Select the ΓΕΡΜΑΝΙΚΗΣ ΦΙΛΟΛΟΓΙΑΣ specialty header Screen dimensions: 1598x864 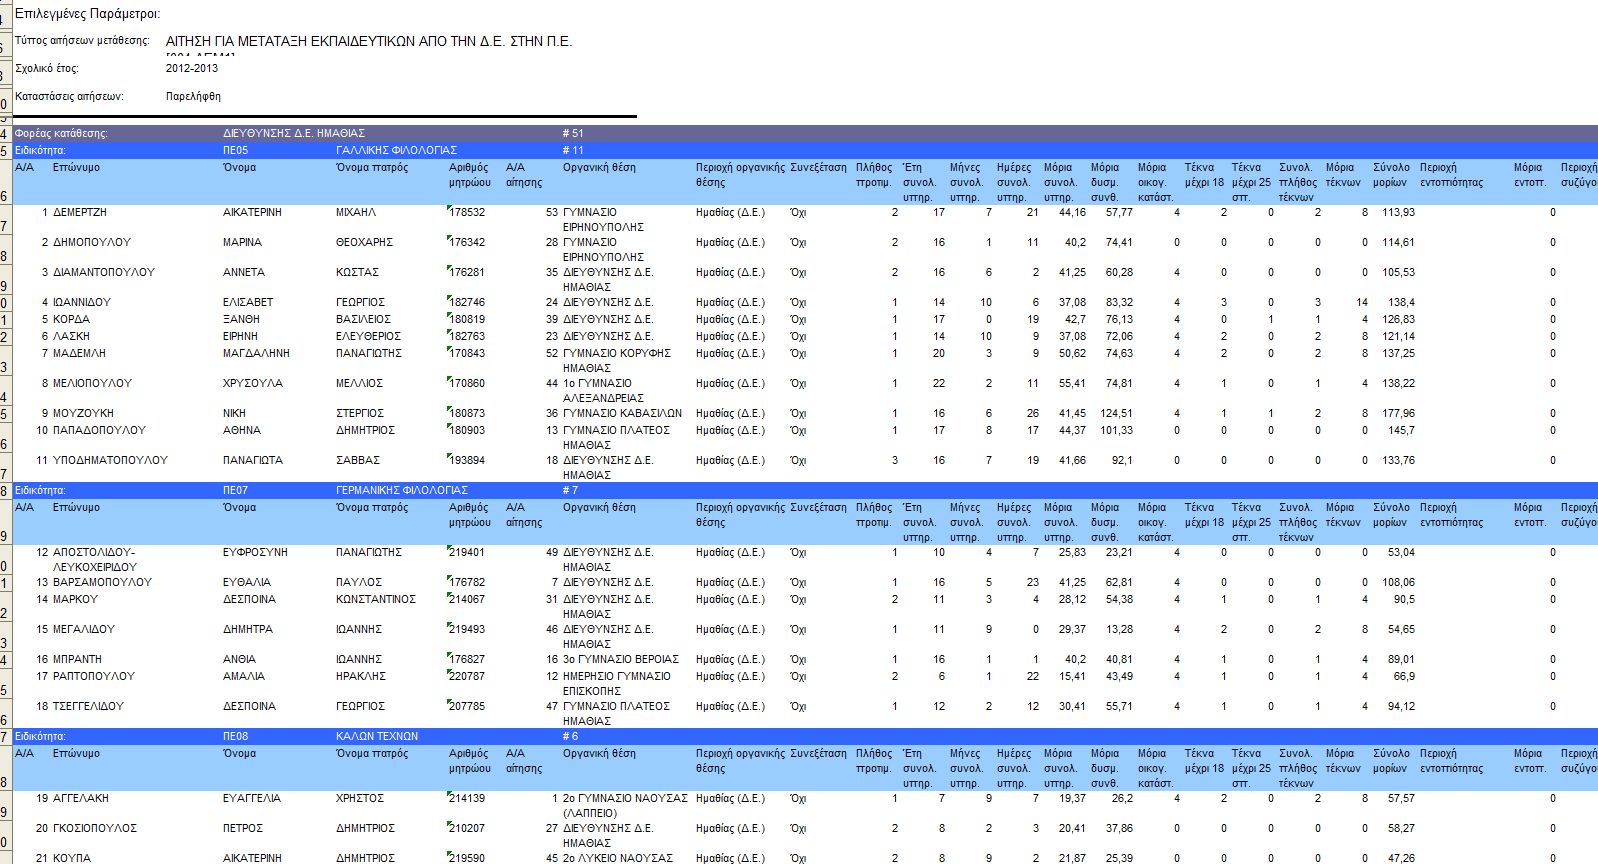pos(402,490)
